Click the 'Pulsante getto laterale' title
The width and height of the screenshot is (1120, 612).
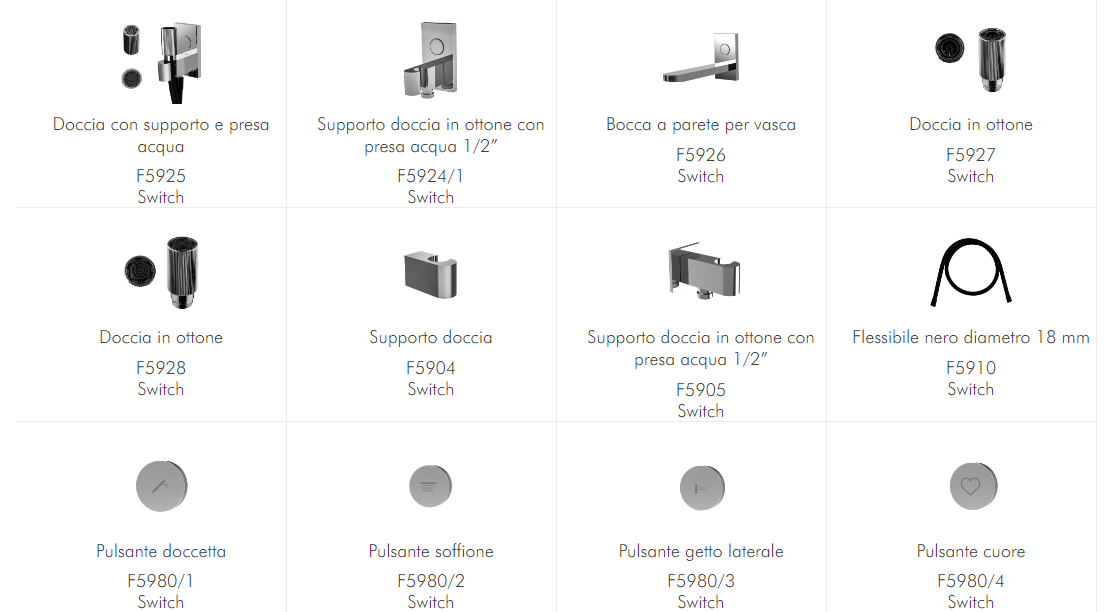[701, 551]
